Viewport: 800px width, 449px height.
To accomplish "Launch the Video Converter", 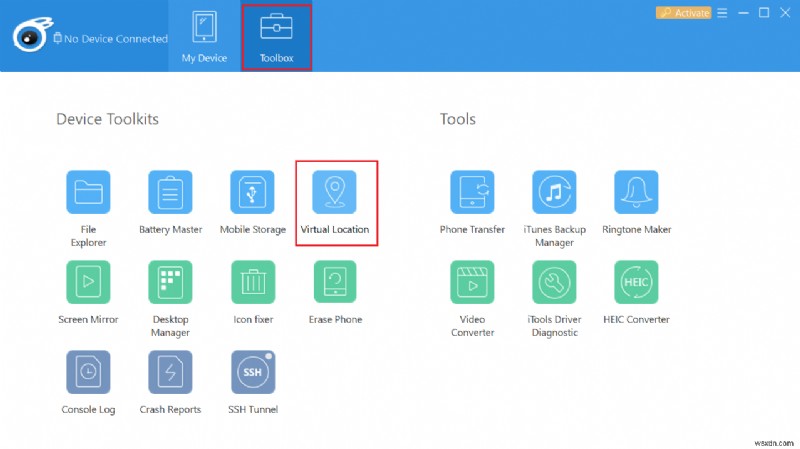I will [472, 283].
